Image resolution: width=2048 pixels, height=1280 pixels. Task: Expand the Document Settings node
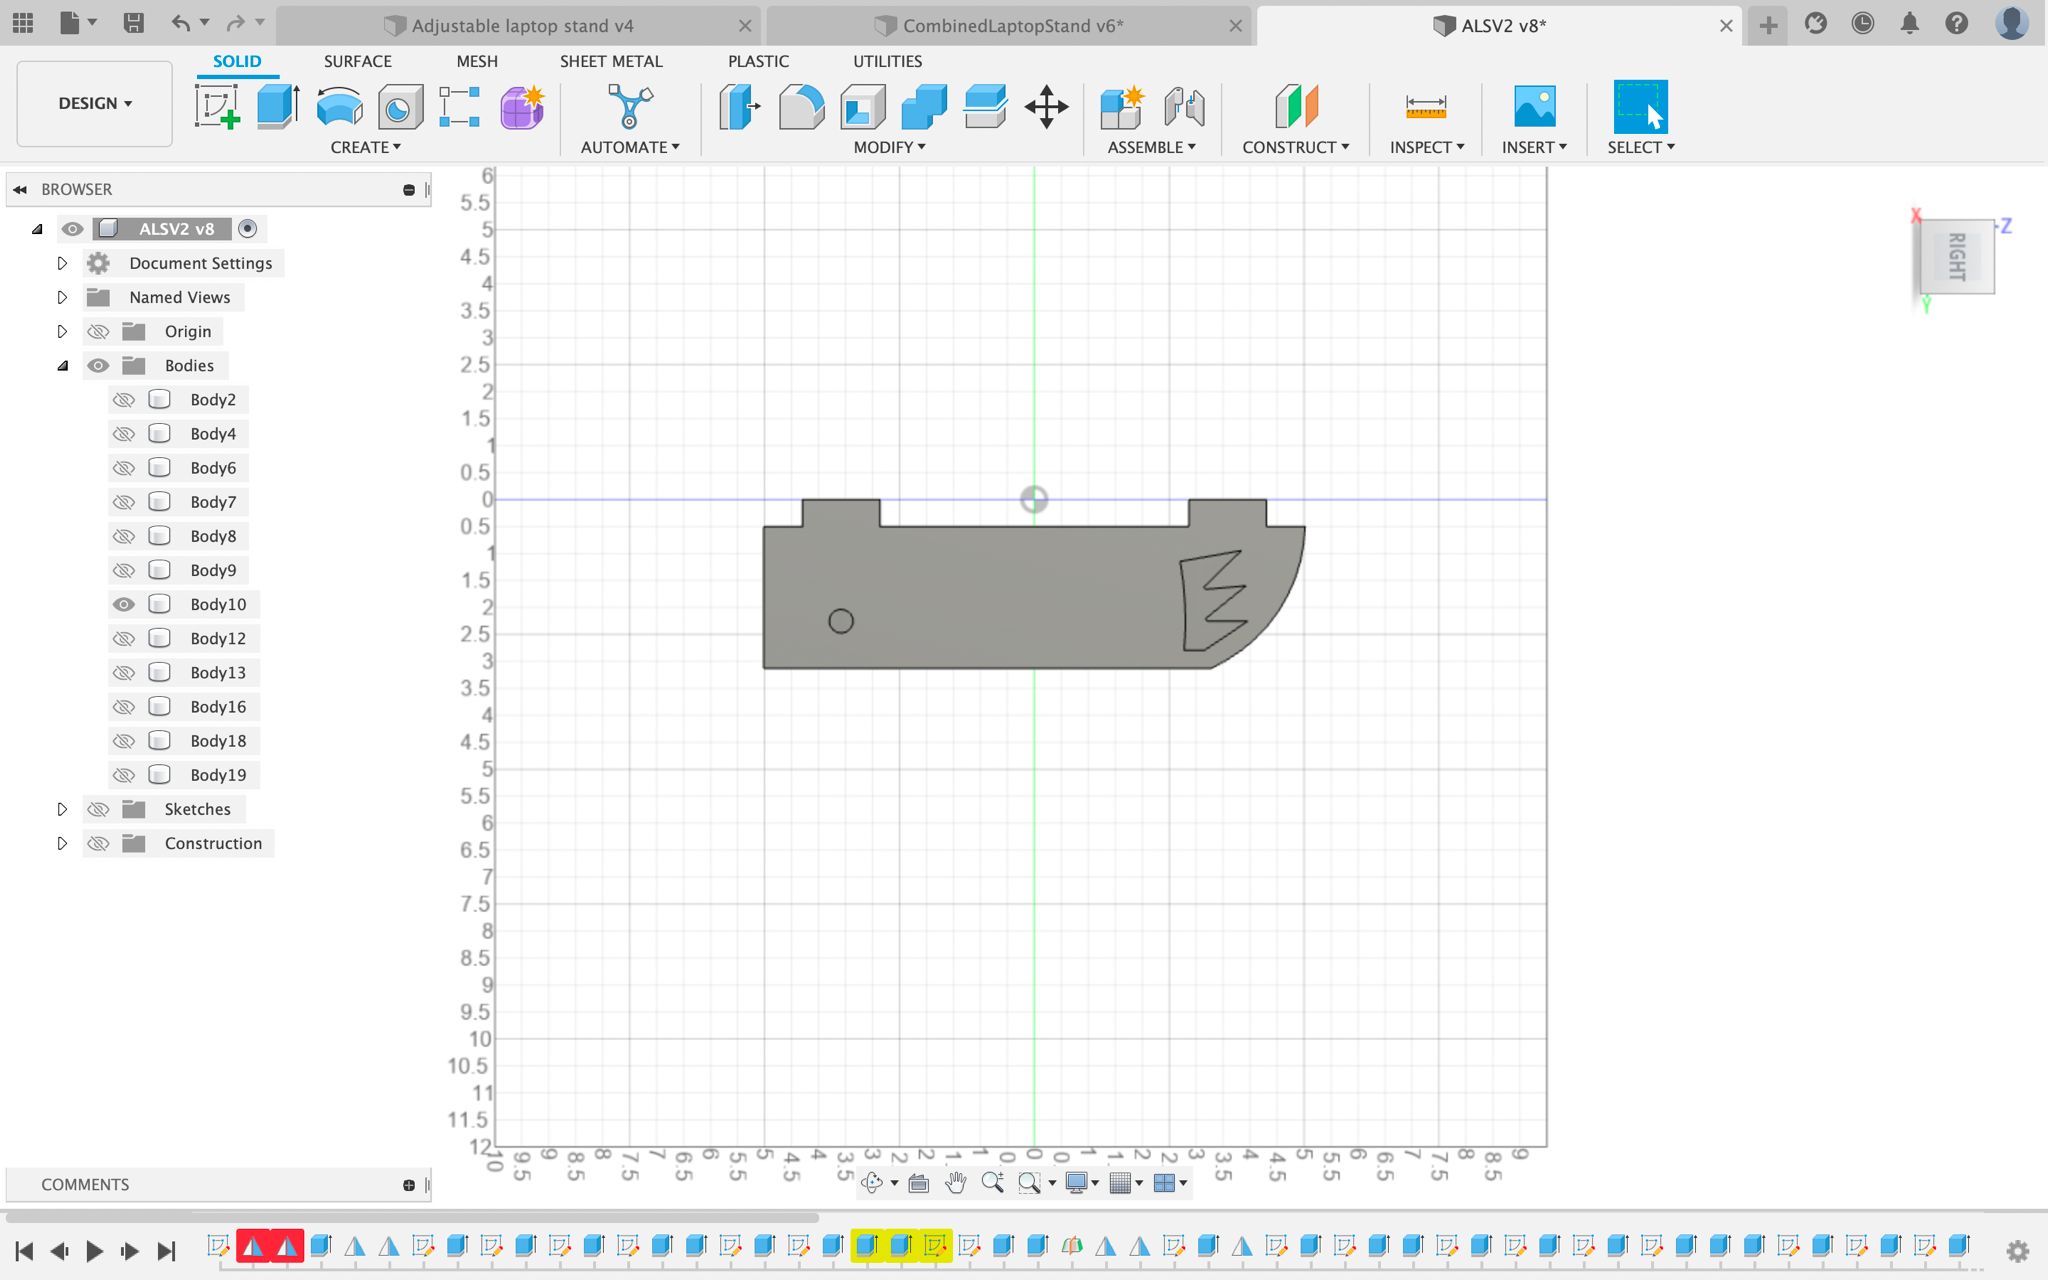point(62,263)
